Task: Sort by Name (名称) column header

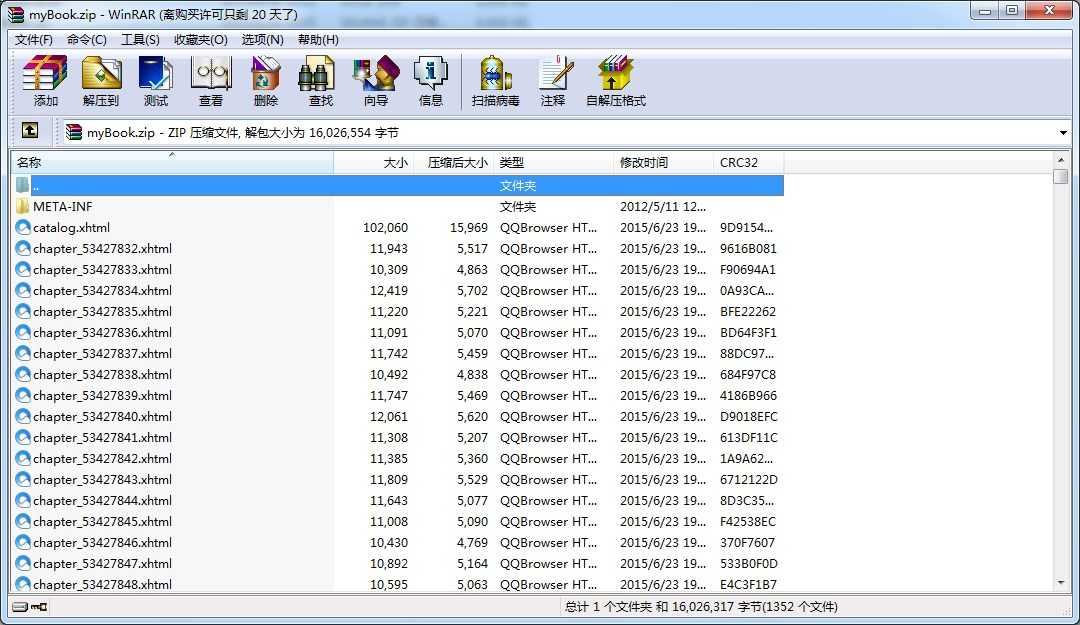Action: pos(172,163)
